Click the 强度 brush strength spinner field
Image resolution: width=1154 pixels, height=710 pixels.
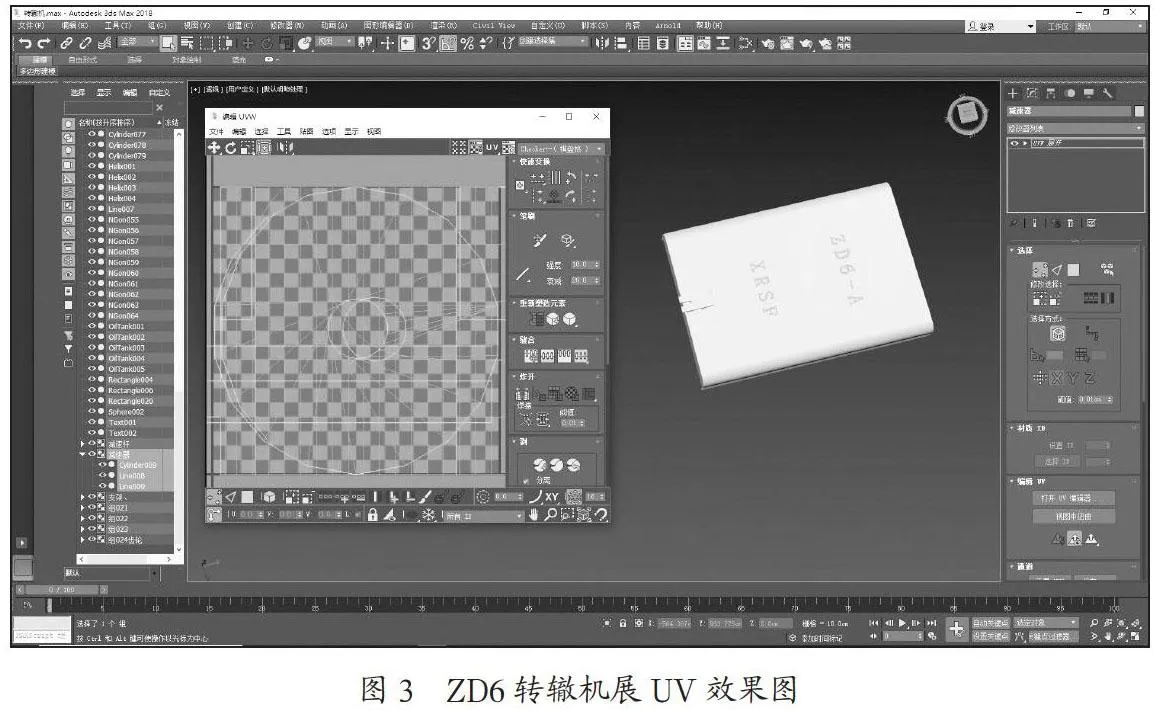tap(583, 265)
